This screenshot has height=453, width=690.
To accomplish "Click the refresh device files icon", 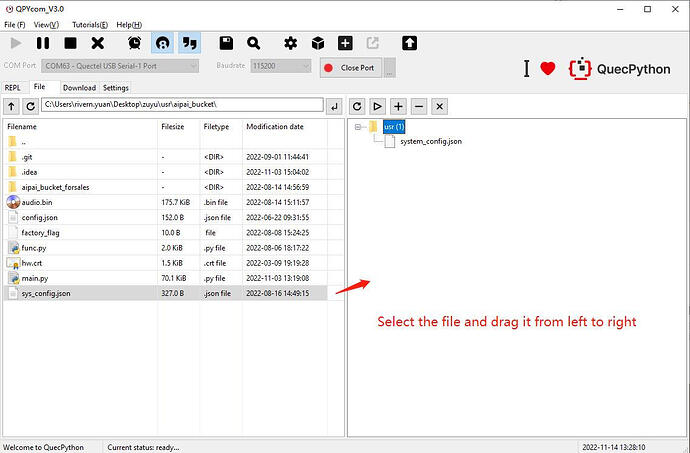I will click(x=357, y=106).
